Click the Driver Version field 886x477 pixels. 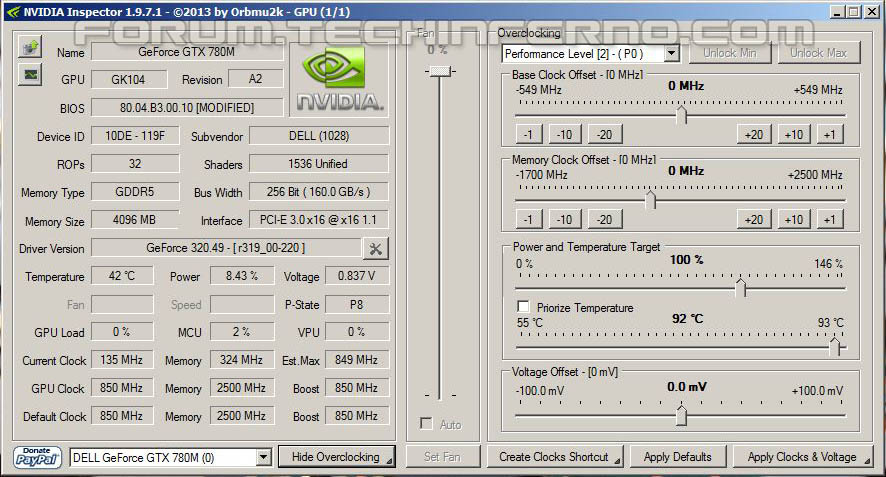pos(225,248)
